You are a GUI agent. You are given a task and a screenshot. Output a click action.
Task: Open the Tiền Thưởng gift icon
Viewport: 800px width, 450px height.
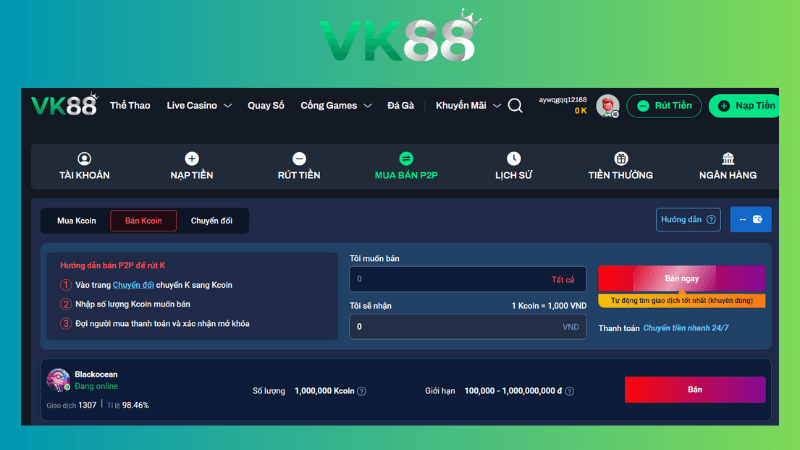[x=621, y=159]
